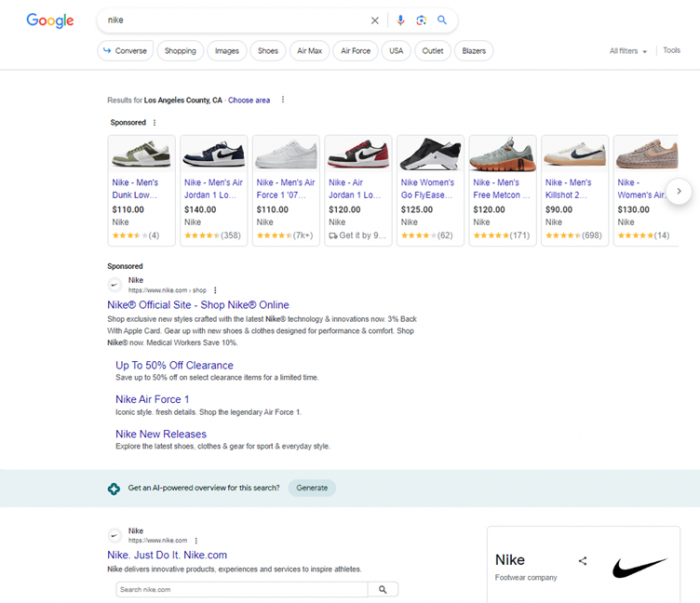Screen dimensions: 700x603
Task: Click the $90.00 price on Killshot 2
Action: 559,210
